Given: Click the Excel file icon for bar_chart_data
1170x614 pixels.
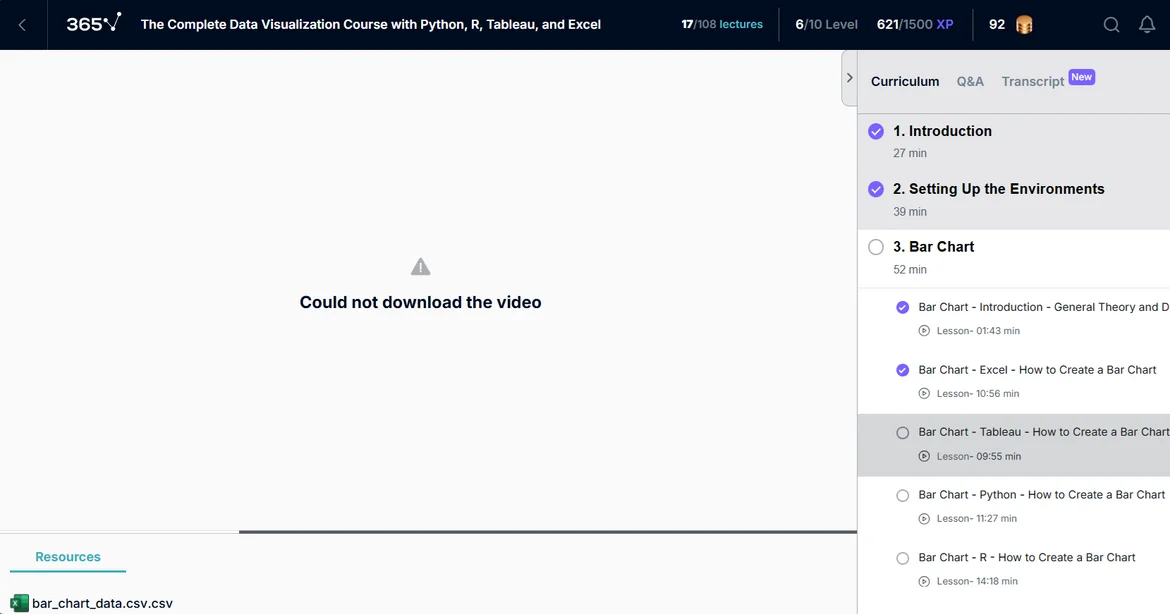Looking at the screenshot, I should (19, 603).
